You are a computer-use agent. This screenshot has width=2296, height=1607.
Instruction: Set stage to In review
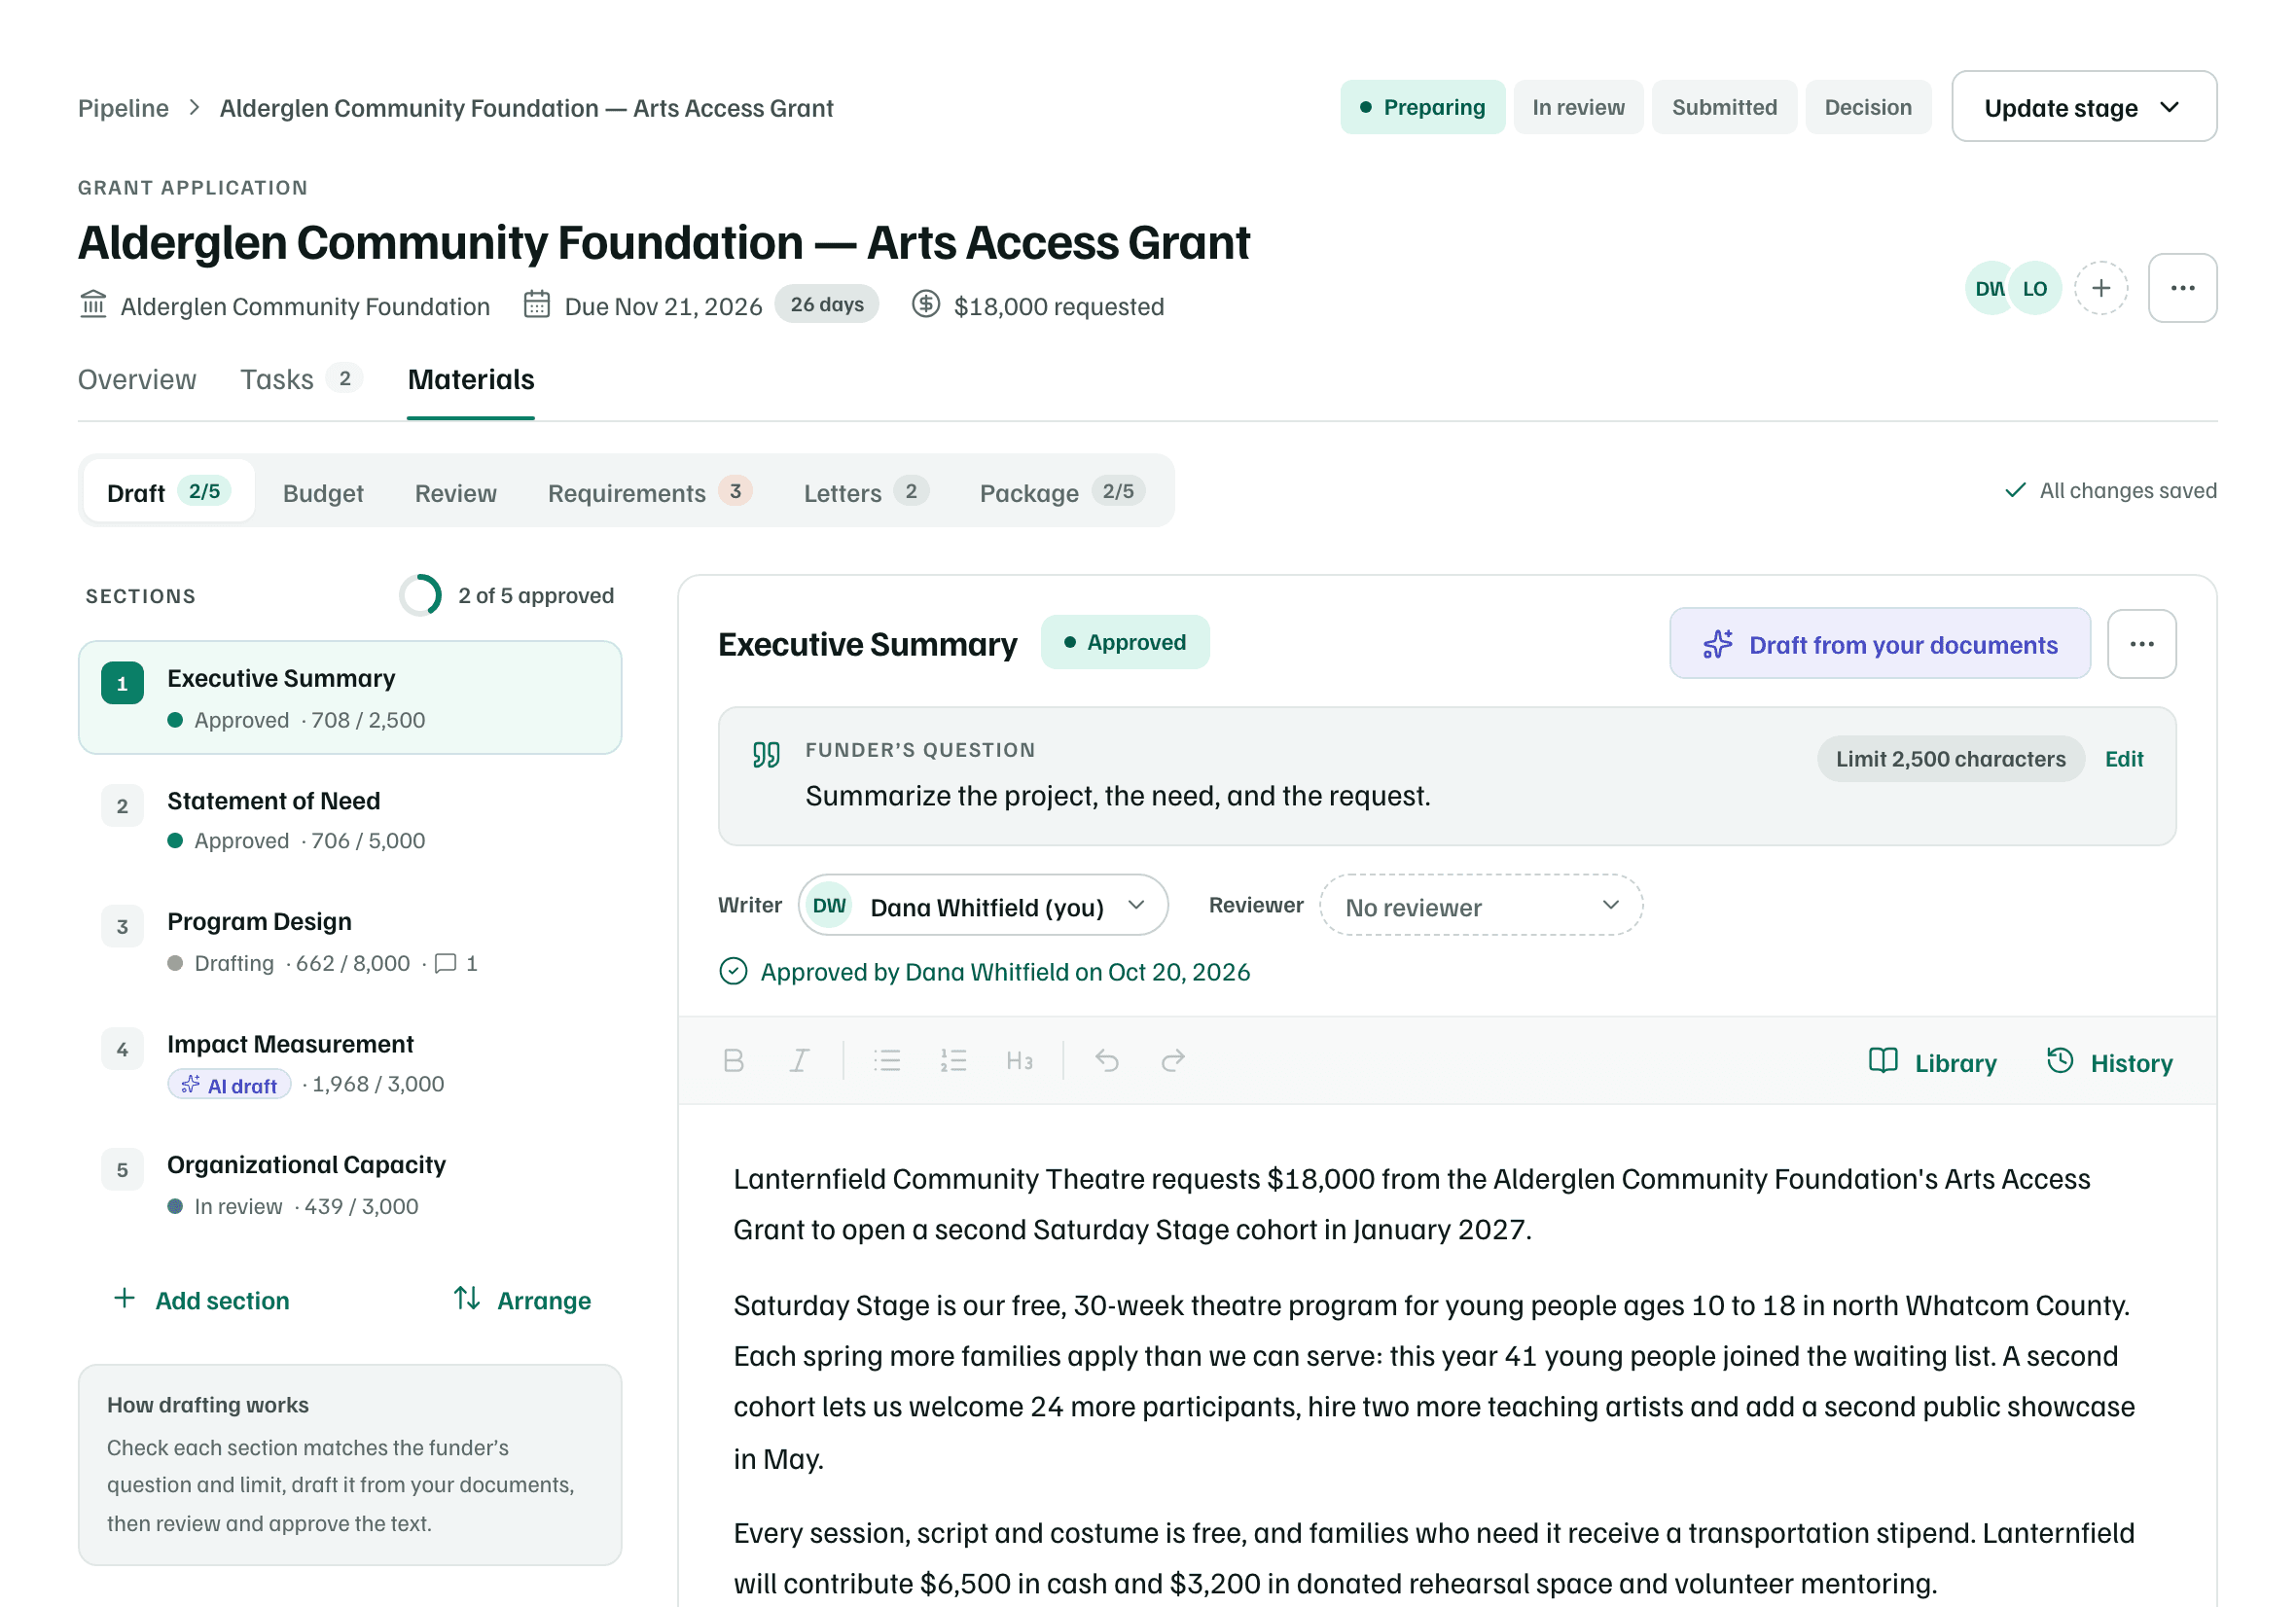click(x=1578, y=107)
